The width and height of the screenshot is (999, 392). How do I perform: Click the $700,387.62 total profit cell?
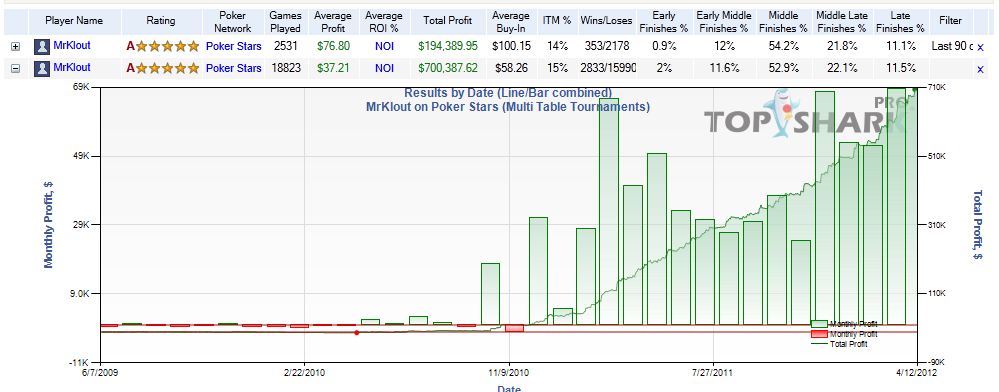(448, 68)
